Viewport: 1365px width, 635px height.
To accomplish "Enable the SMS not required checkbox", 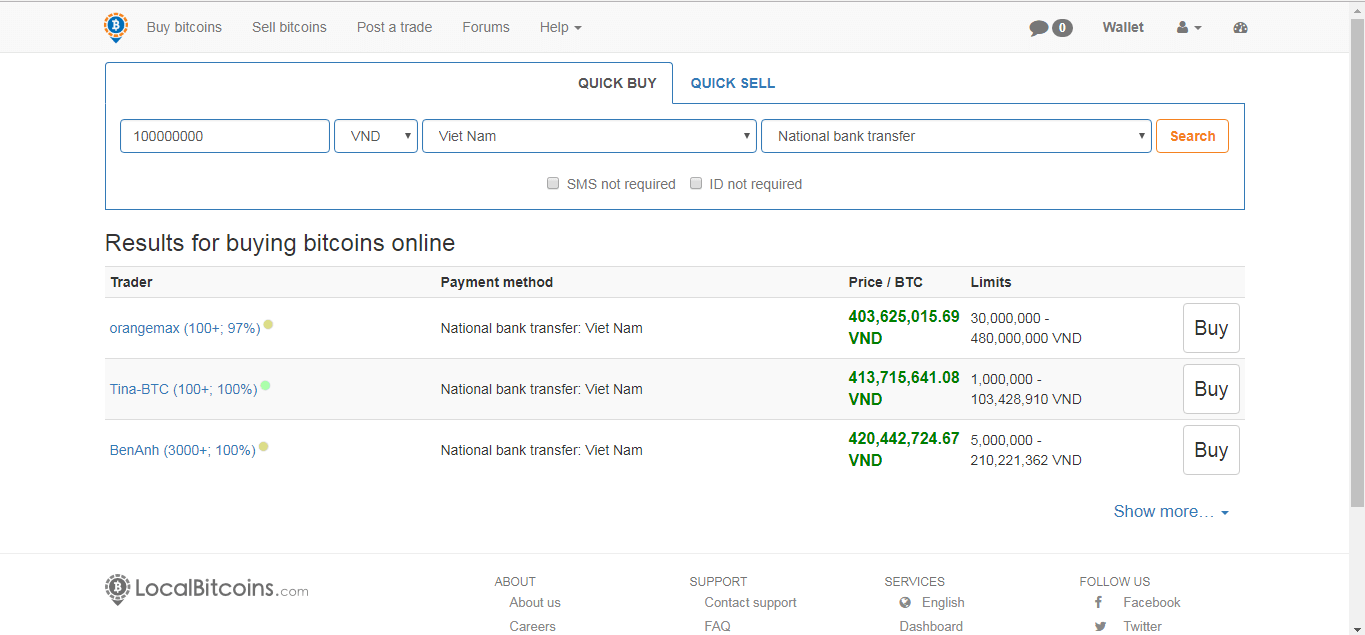I will pyautogui.click(x=553, y=183).
